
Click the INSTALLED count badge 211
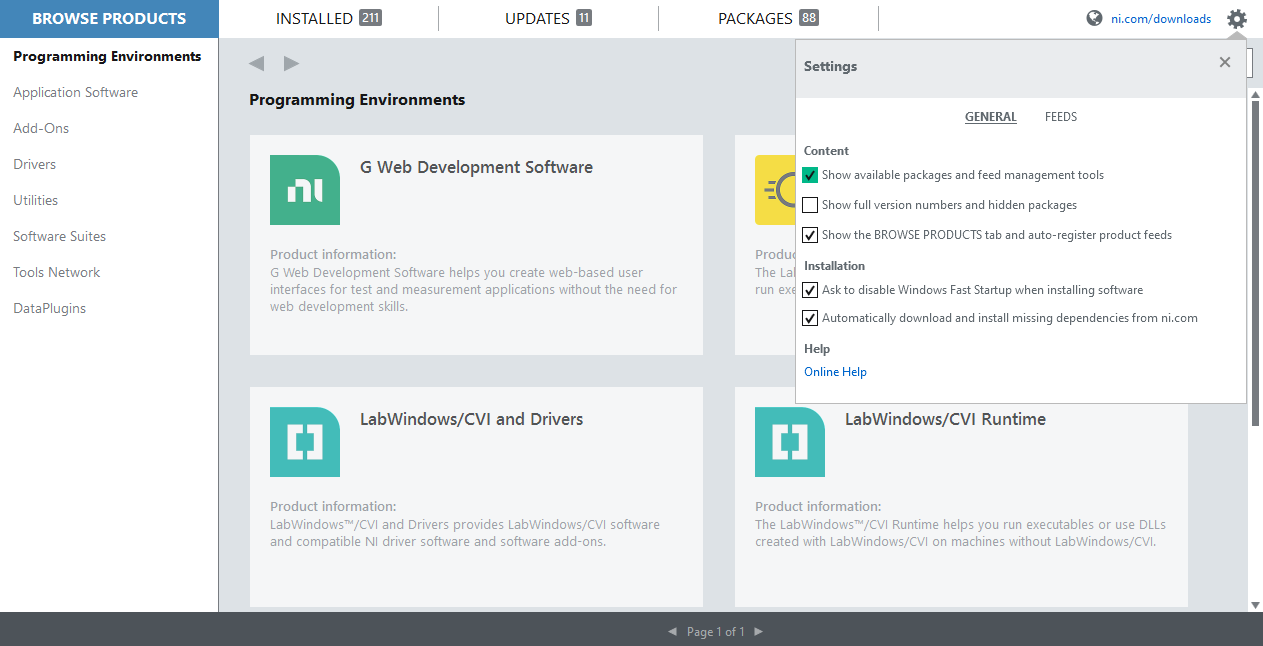click(370, 19)
